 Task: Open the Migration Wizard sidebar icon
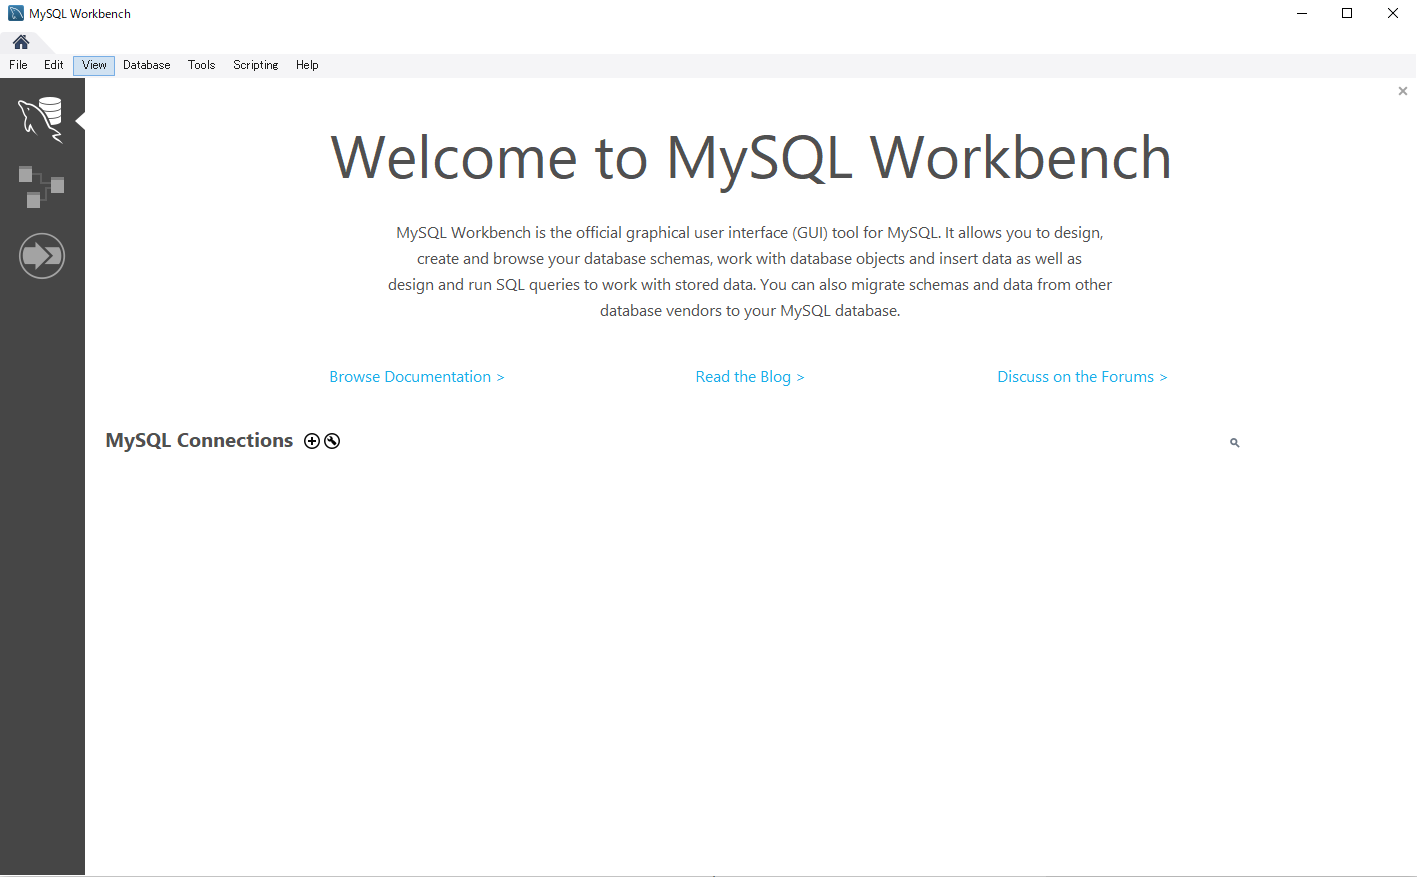point(42,255)
